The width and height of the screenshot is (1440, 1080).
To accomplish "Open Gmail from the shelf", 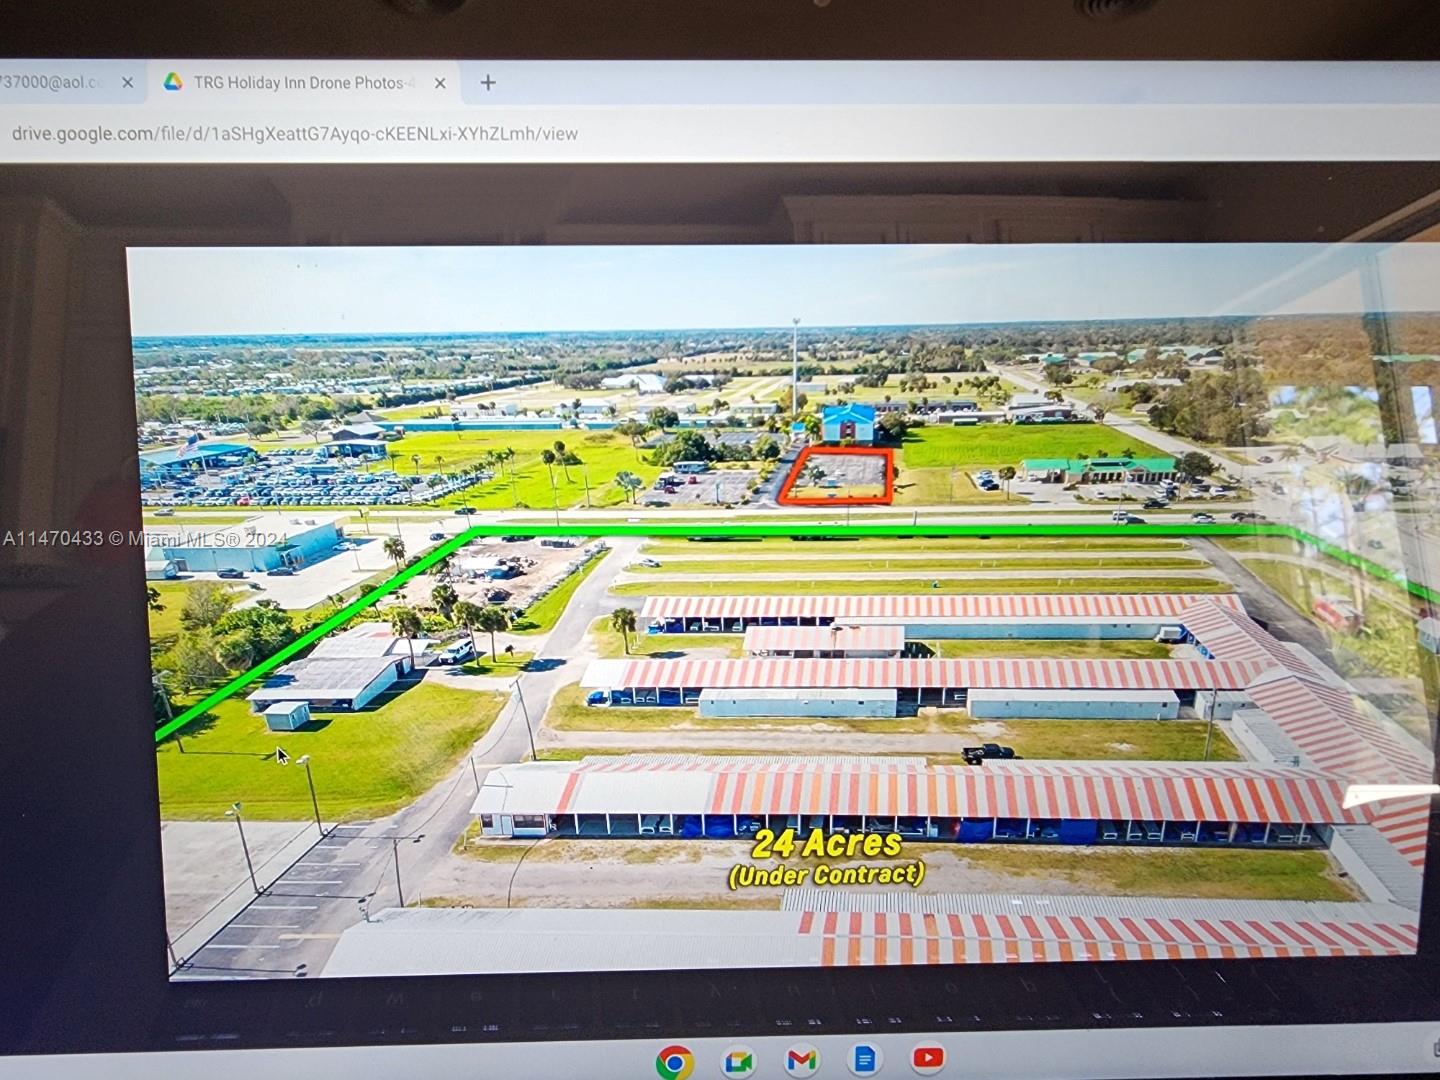I will pyautogui.click(x=801, y=1059).
